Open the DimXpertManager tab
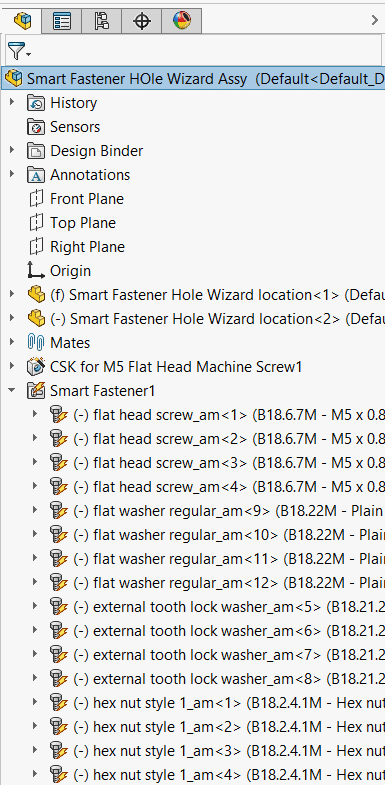The height and width of the screenshot is (785, 385). (x=142, y=21)
